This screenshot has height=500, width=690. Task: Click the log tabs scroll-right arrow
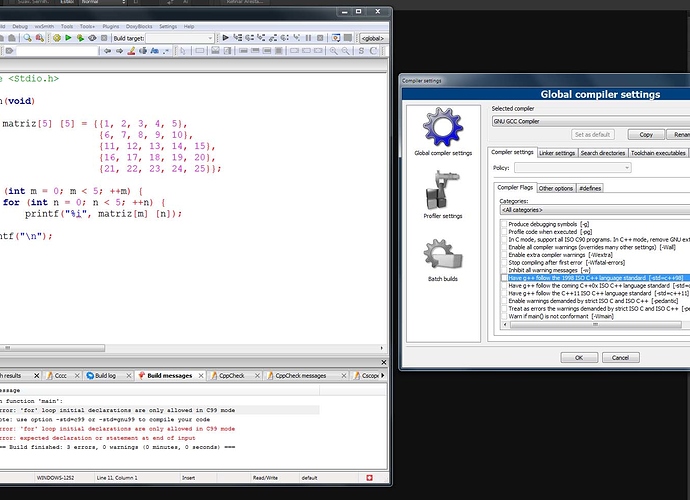[383, 375]
